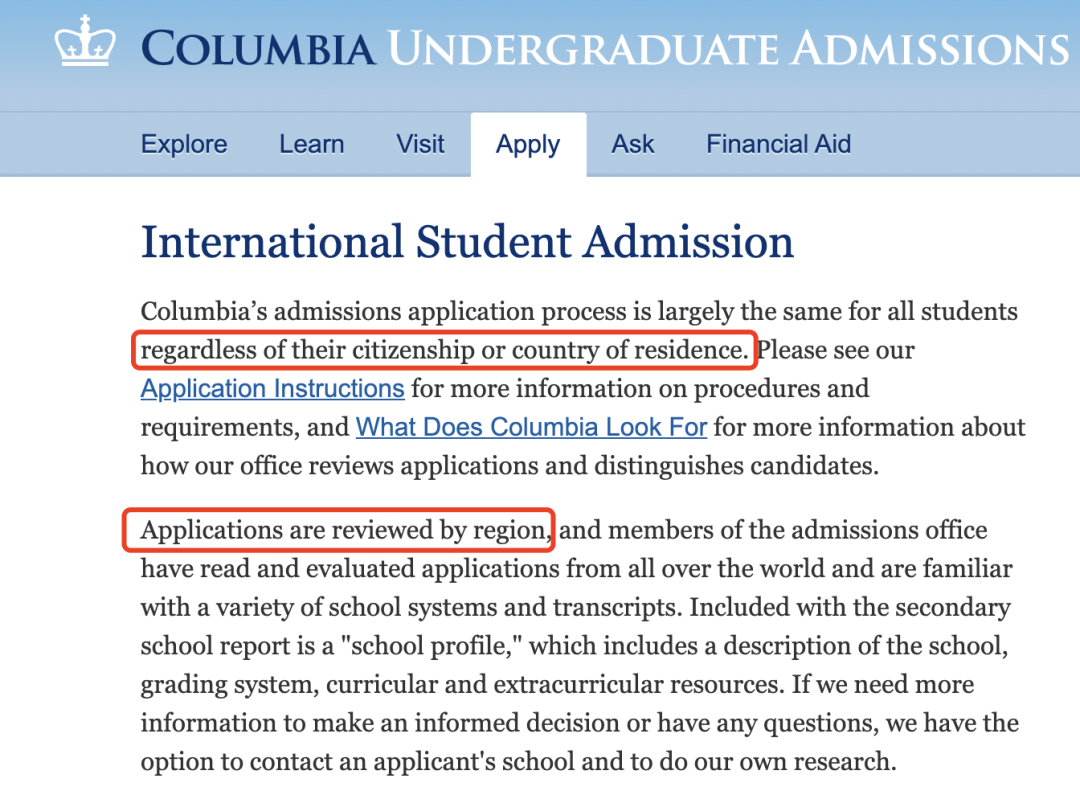Open the Financial Aid tab
Screen dimensions: 1080x791
tap(779, 144)
